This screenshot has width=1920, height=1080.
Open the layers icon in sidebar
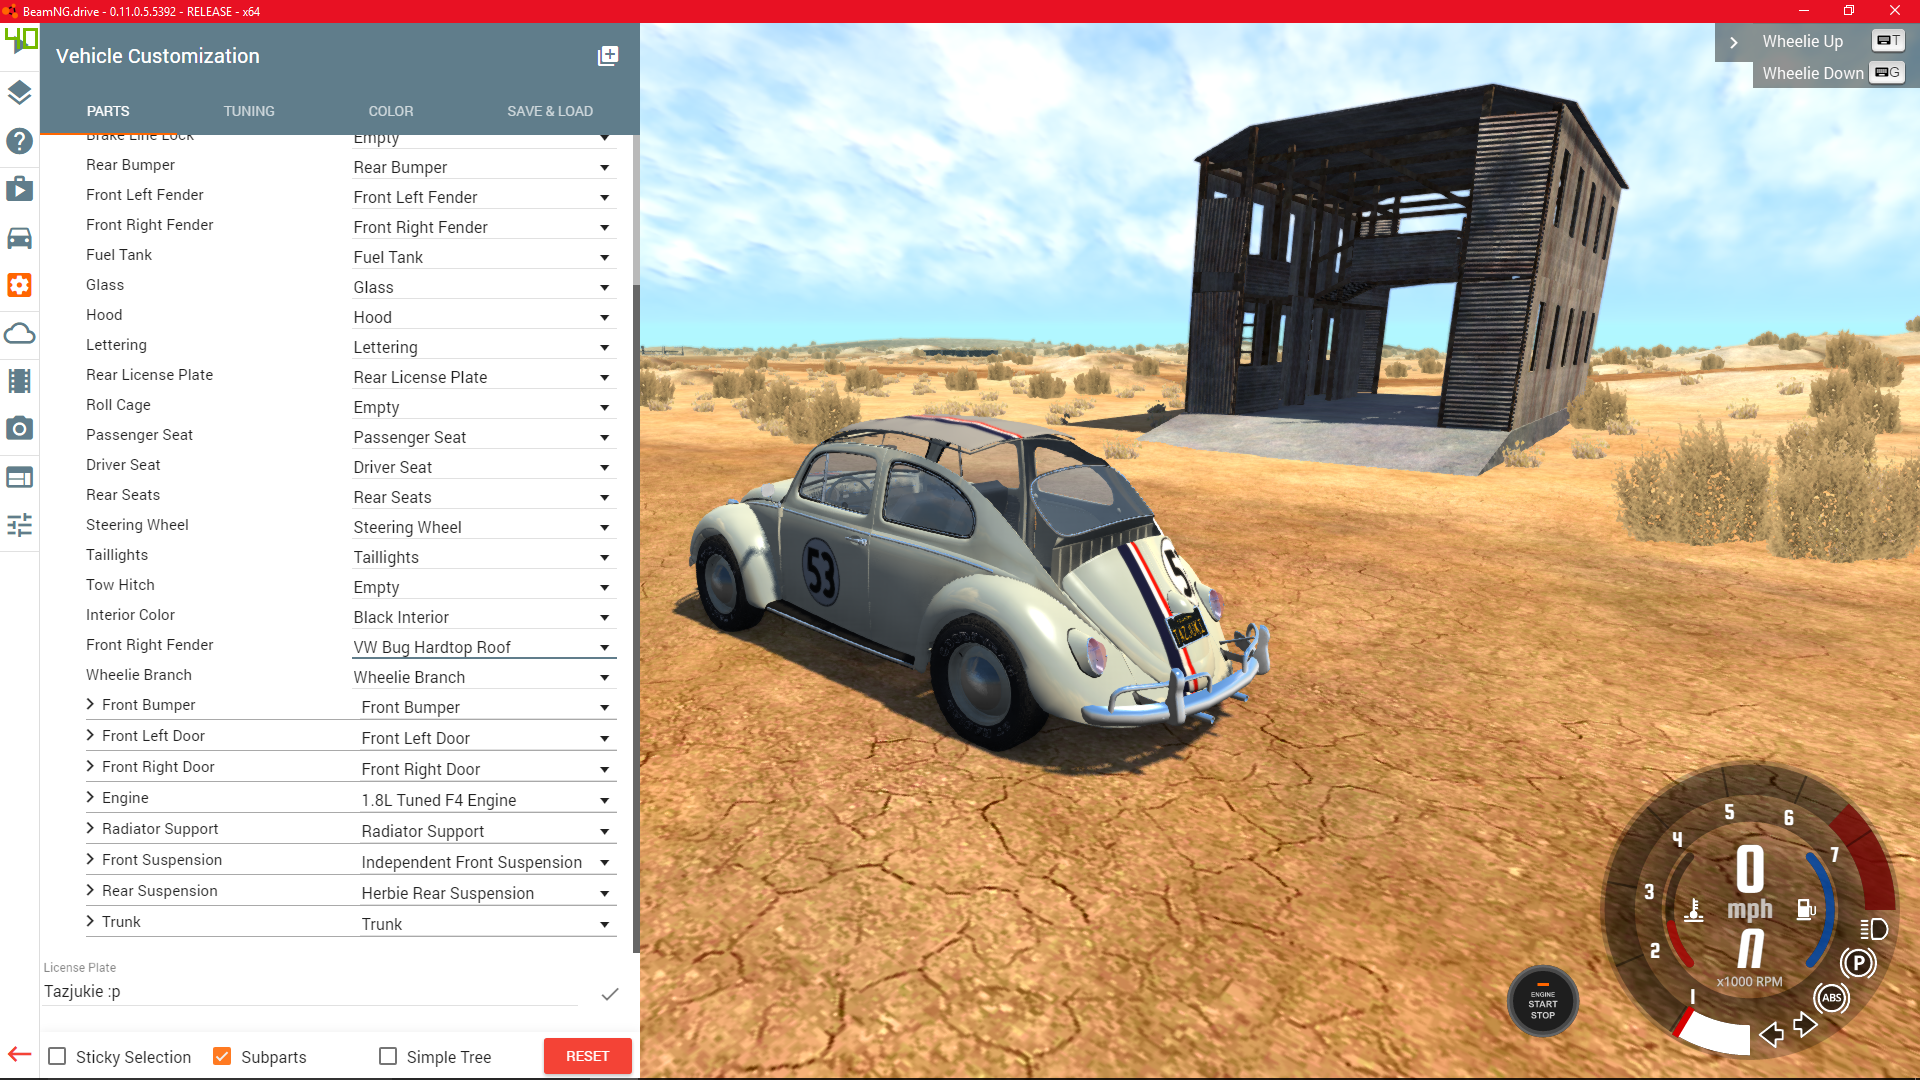pos(19,93)
